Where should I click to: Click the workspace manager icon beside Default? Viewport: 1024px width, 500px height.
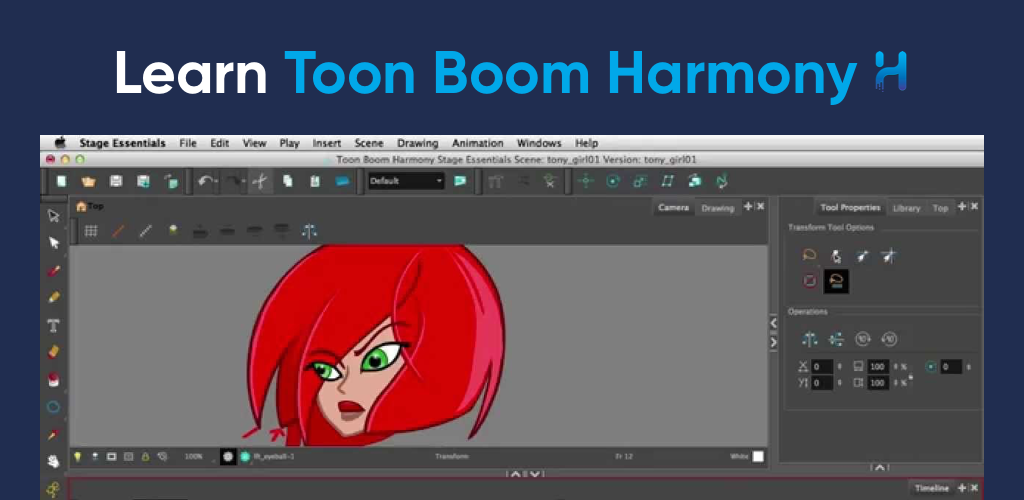460,181
